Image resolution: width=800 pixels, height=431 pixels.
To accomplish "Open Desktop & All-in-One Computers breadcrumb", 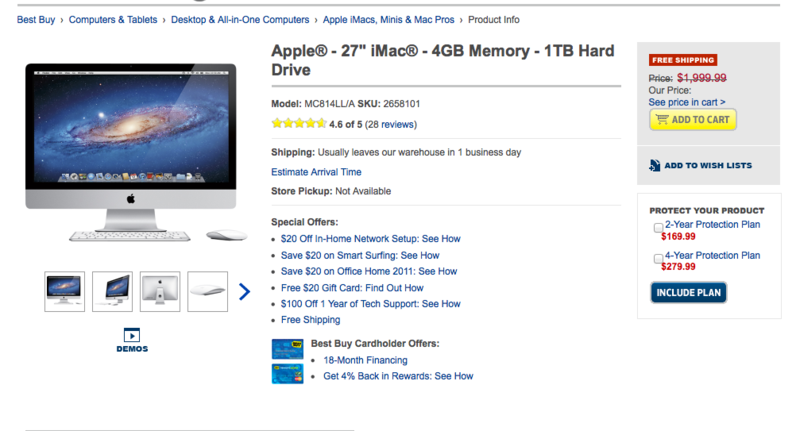I will pos(240,20).
